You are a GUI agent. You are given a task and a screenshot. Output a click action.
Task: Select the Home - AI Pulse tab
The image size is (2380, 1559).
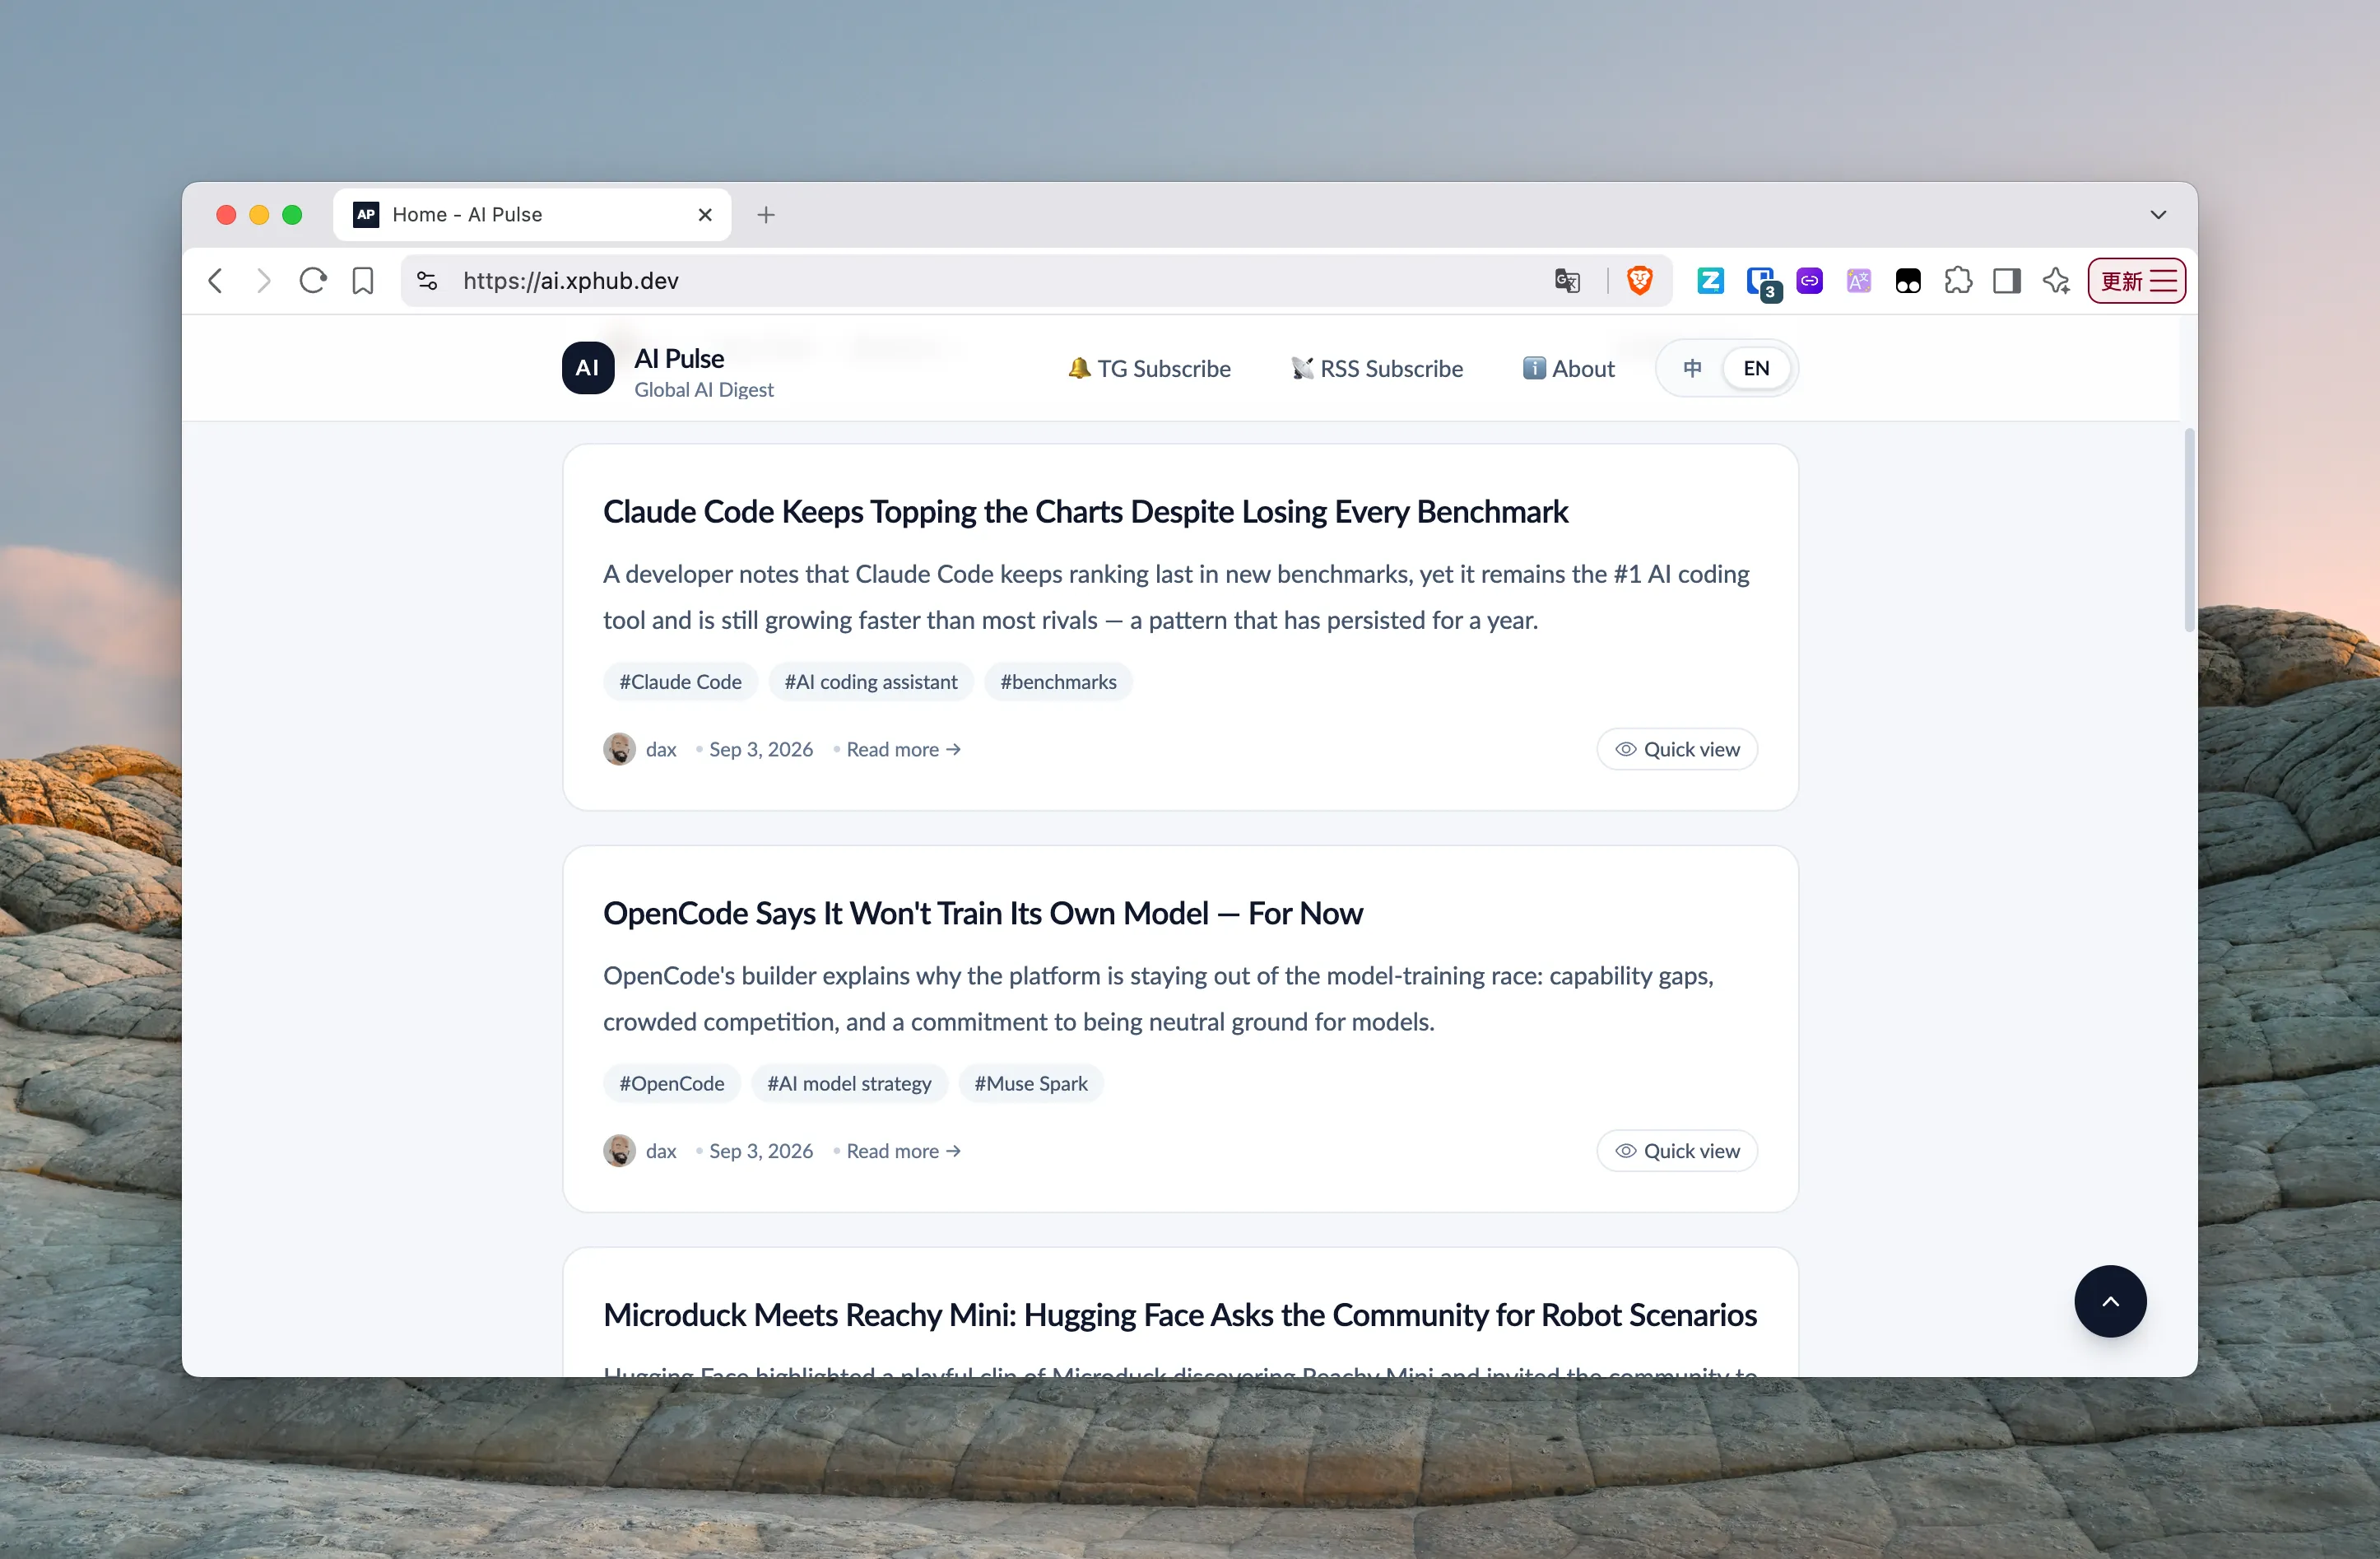[532, 215]
